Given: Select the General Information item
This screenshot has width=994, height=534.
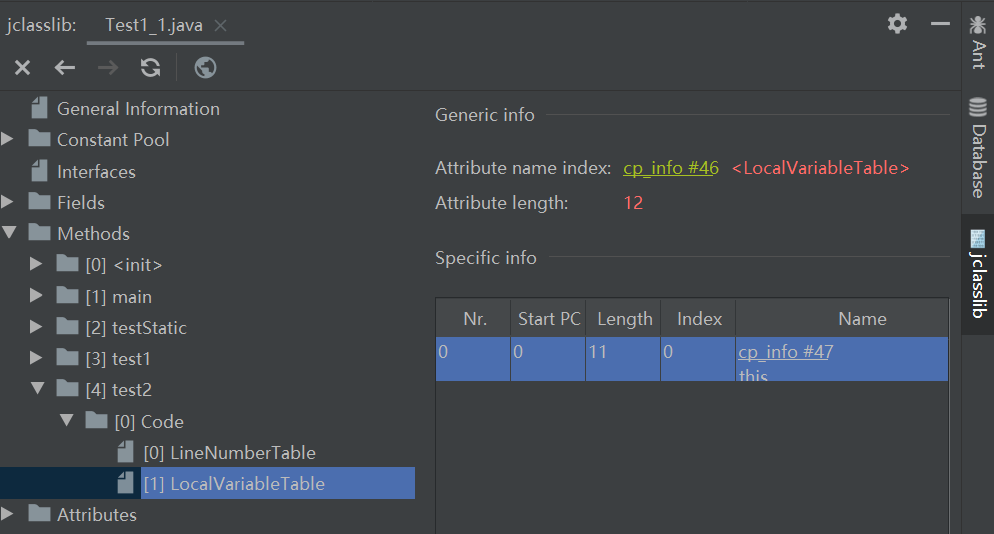Looking at the screenshot, I should coord(138,109).
